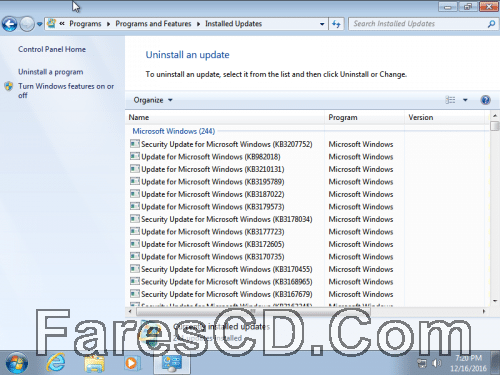This screenshot has width=500, height=375.
Task: Refresh the Installed Updates view
Action: pos(336,24)
